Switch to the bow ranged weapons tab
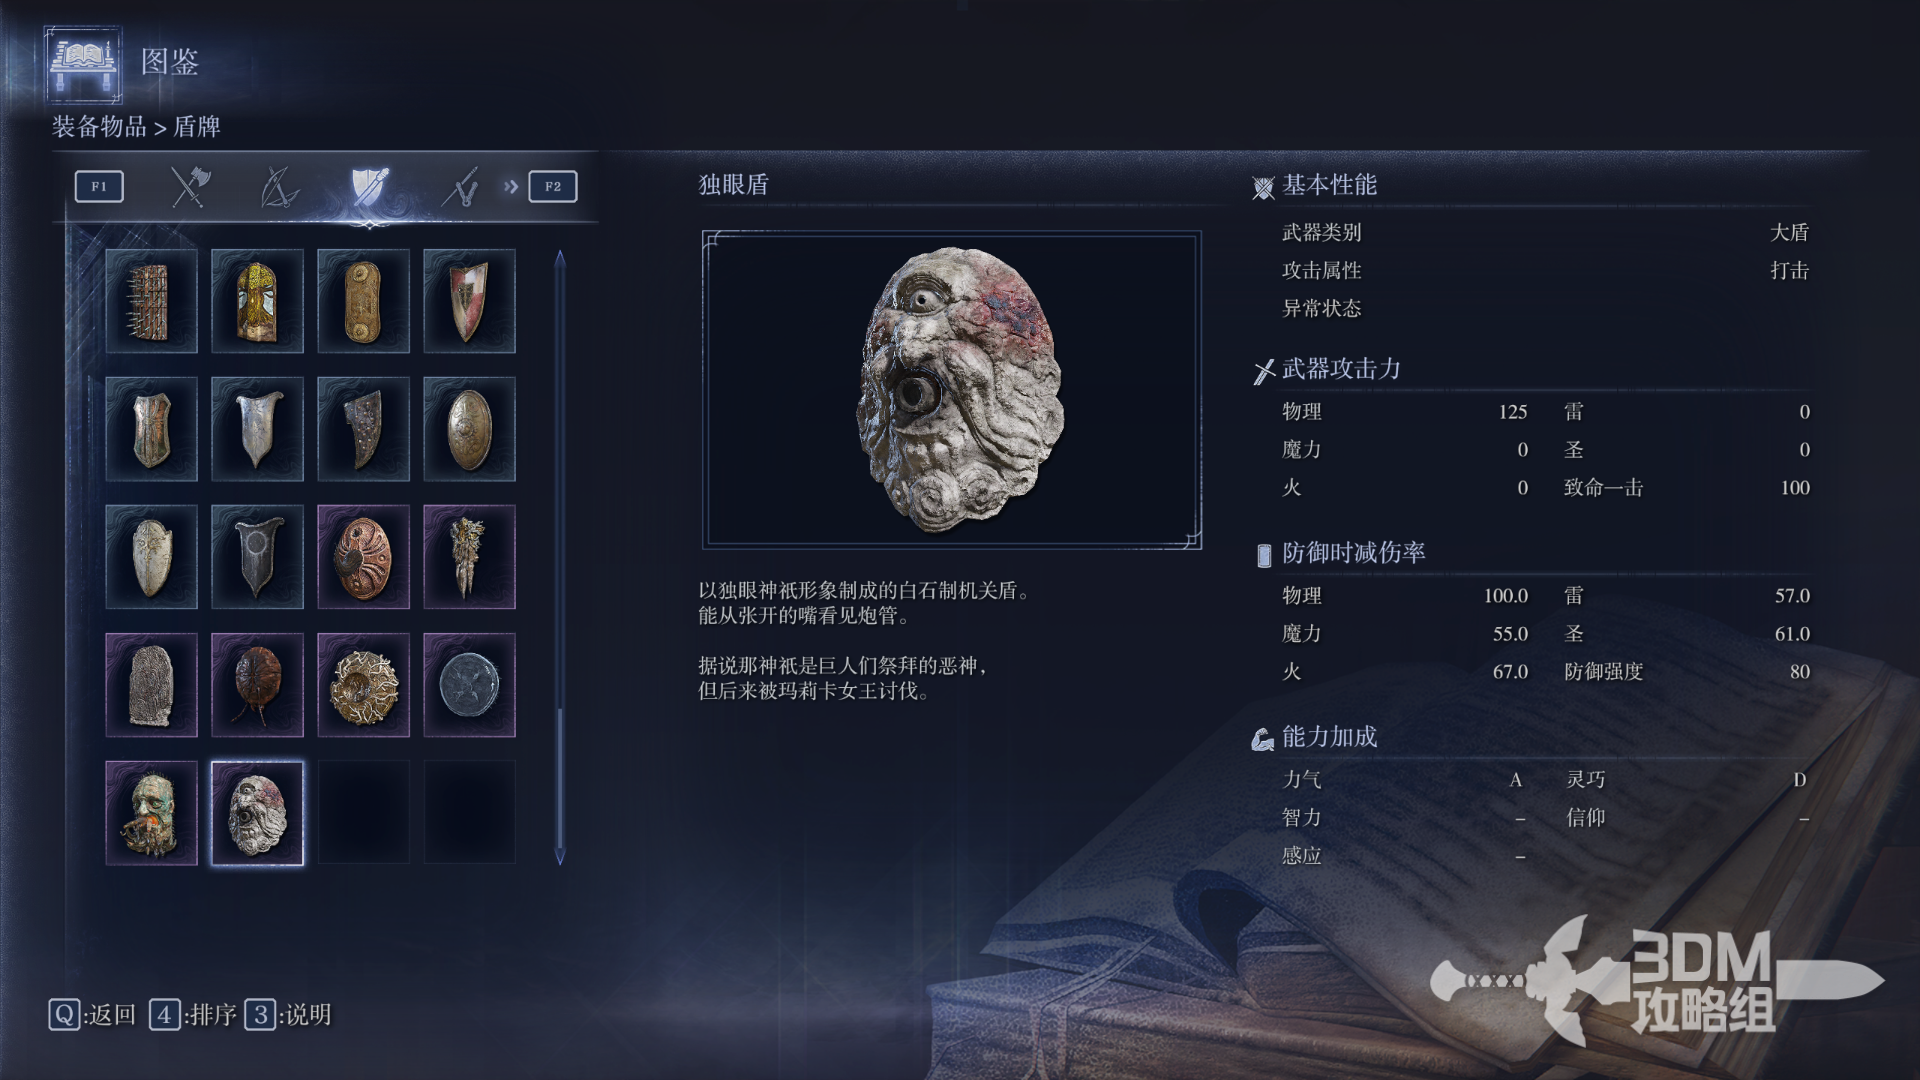 tap(279, 187)
